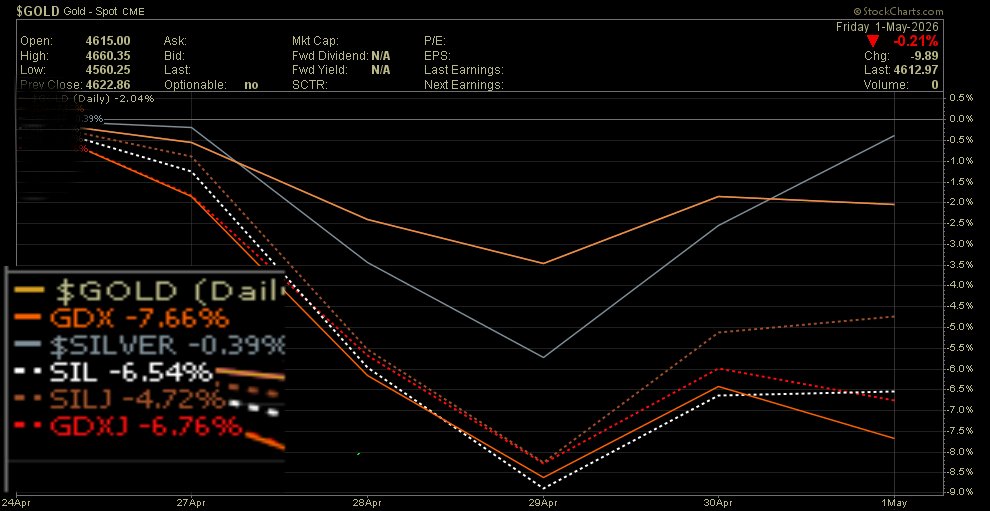Click the Open value 4615.00
990x511 pixels.
[x=108, y=41]
